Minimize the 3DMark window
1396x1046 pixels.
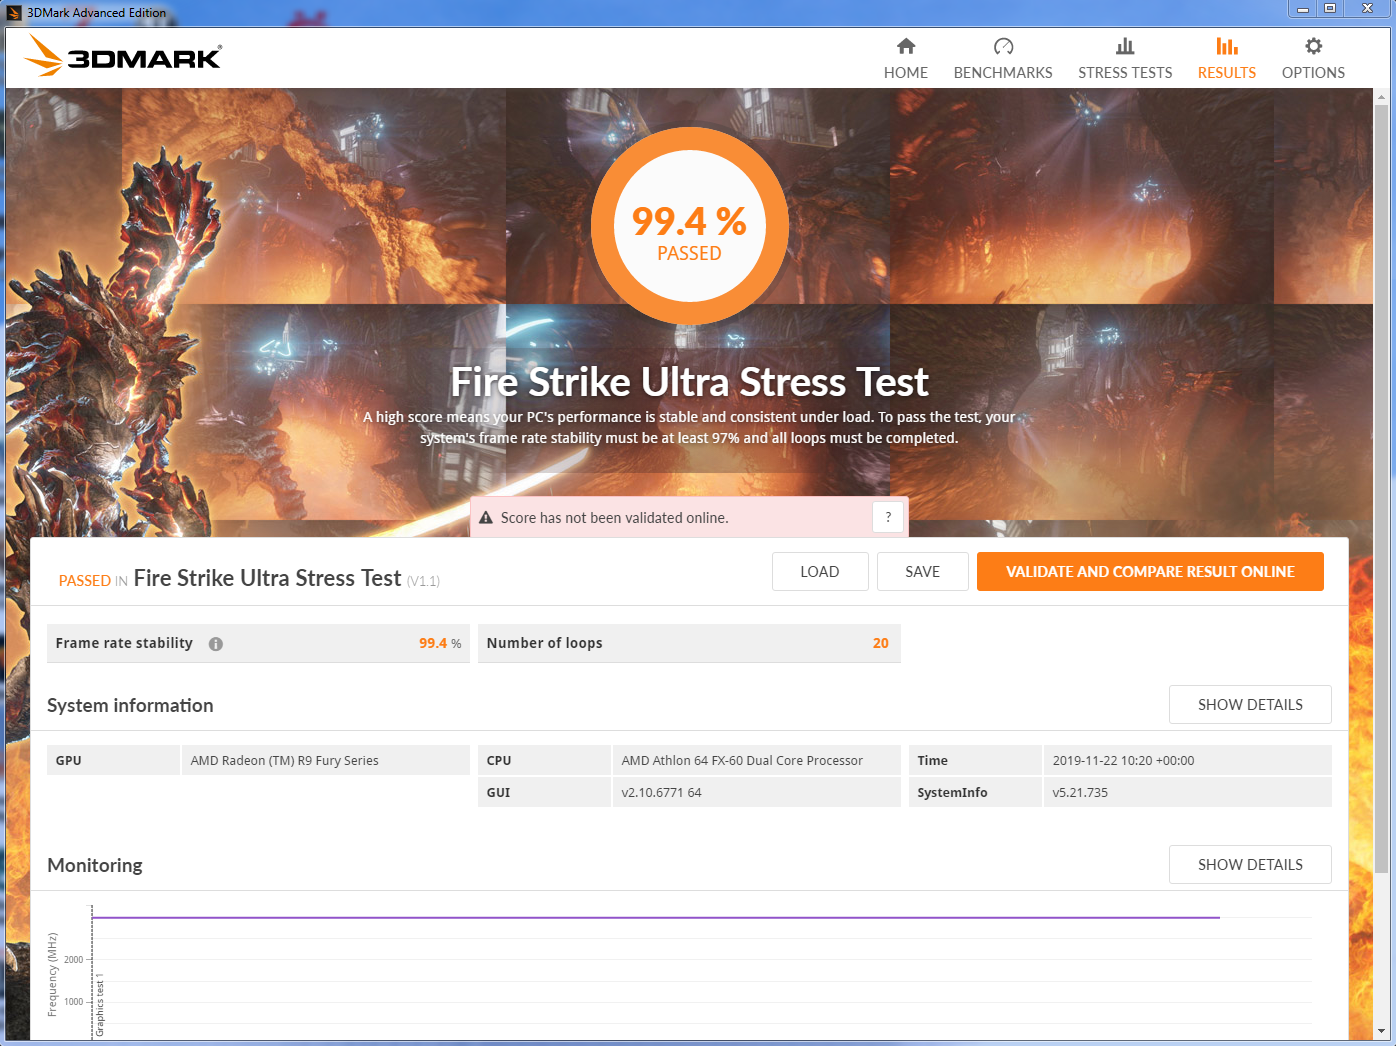pyautogui.click(x=1303, y=9)
